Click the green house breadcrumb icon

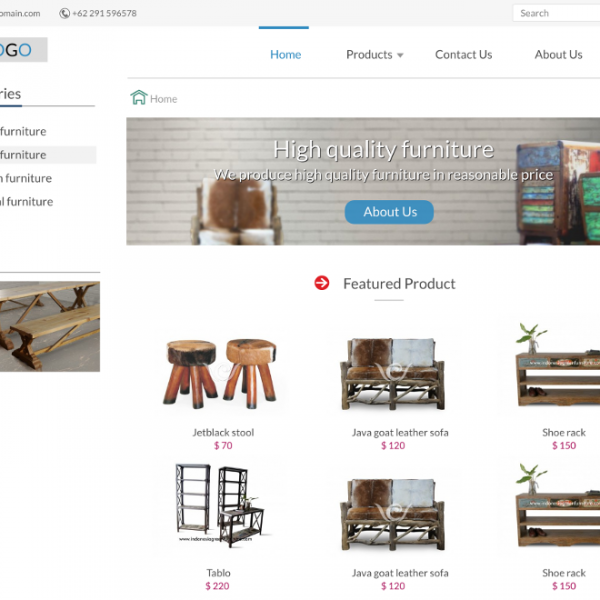click(x=139, y=97)
